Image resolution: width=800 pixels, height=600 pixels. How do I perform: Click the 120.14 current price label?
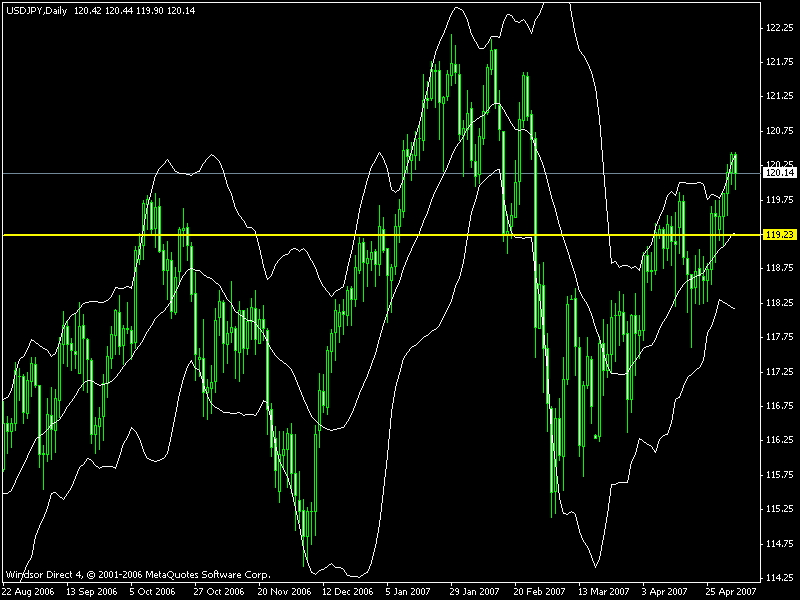(x=780, y=173)
